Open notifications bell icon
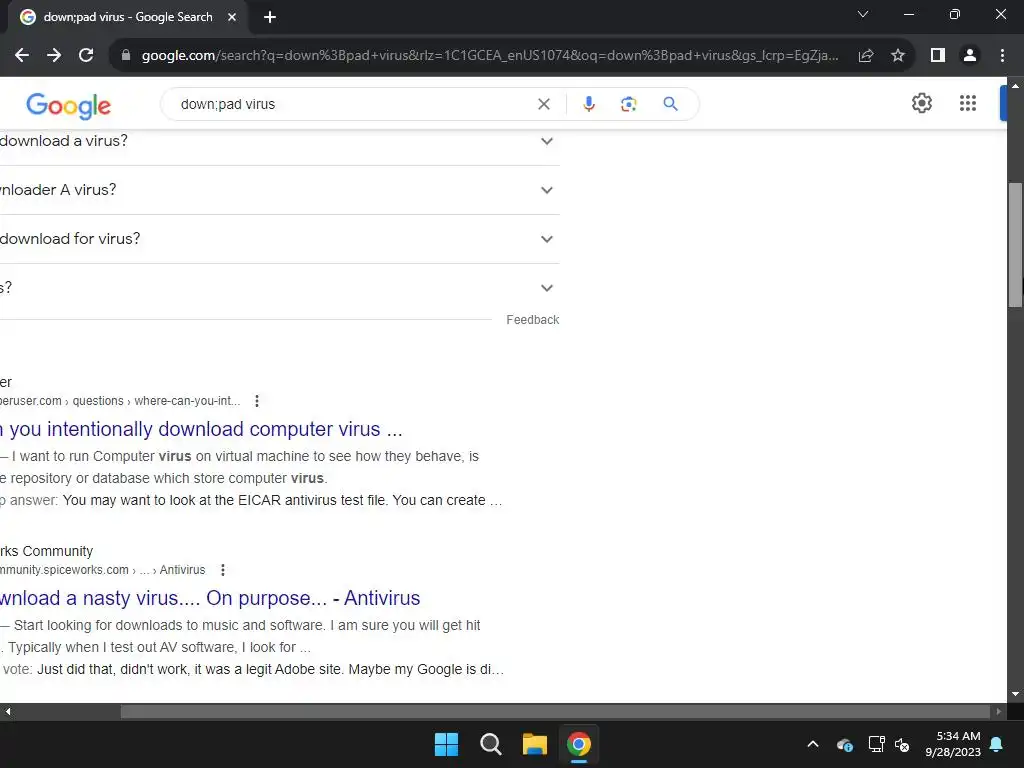 [997, 744]
